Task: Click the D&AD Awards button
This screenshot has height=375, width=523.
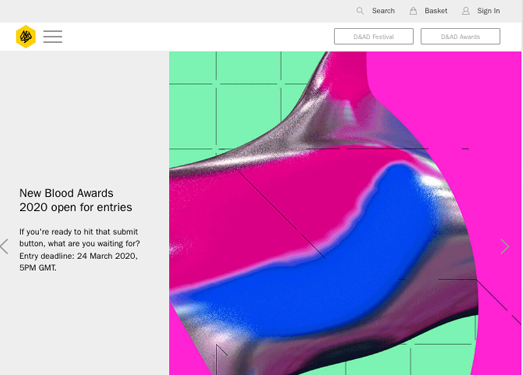Action: 460,36
